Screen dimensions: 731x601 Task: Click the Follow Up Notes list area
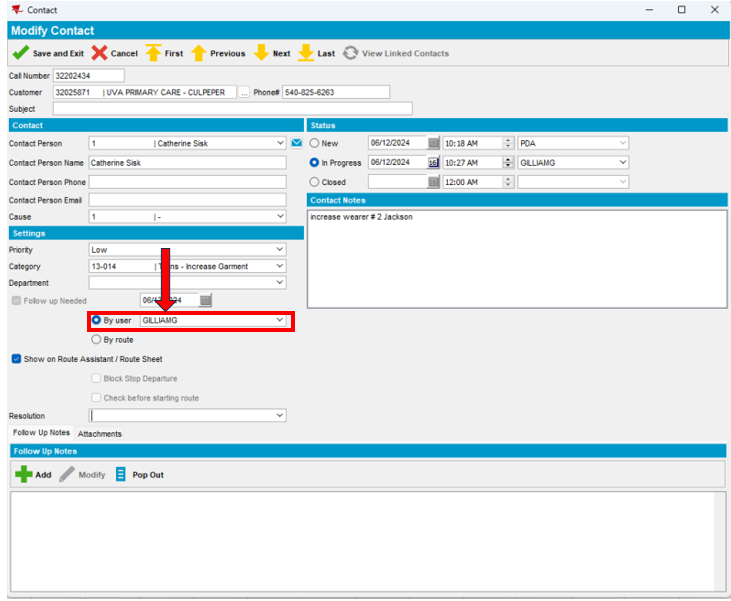(x=362, y=542)
